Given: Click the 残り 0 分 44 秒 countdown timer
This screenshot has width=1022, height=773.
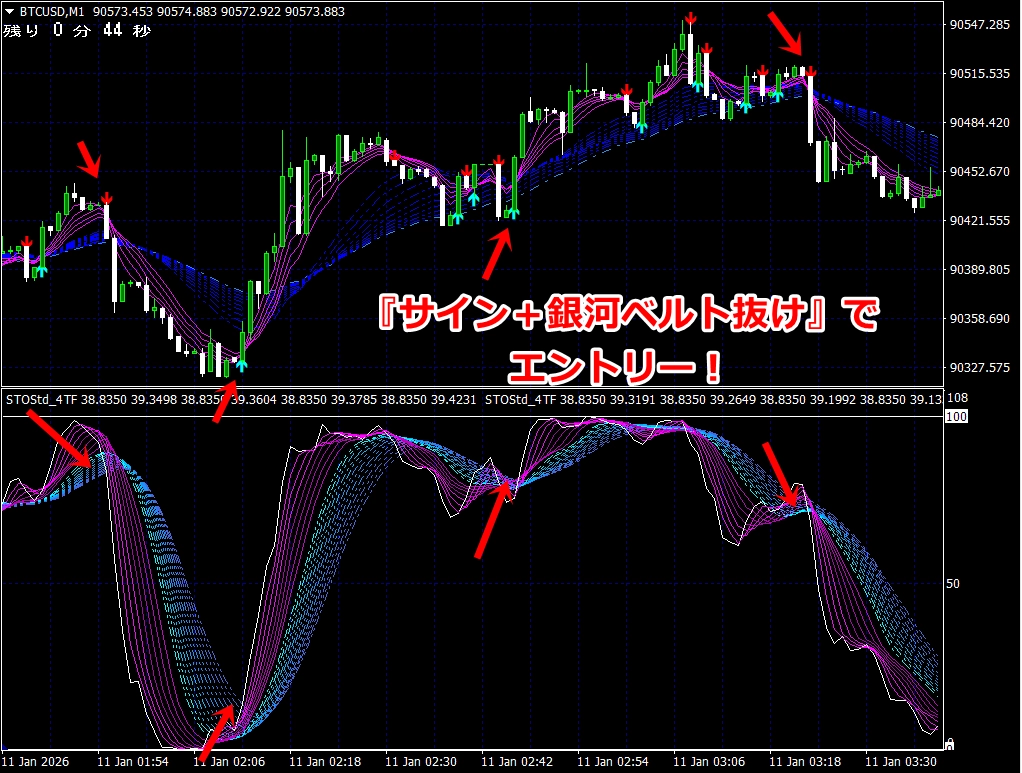Looking at the screenshot, I should click(x=77, y=31).
